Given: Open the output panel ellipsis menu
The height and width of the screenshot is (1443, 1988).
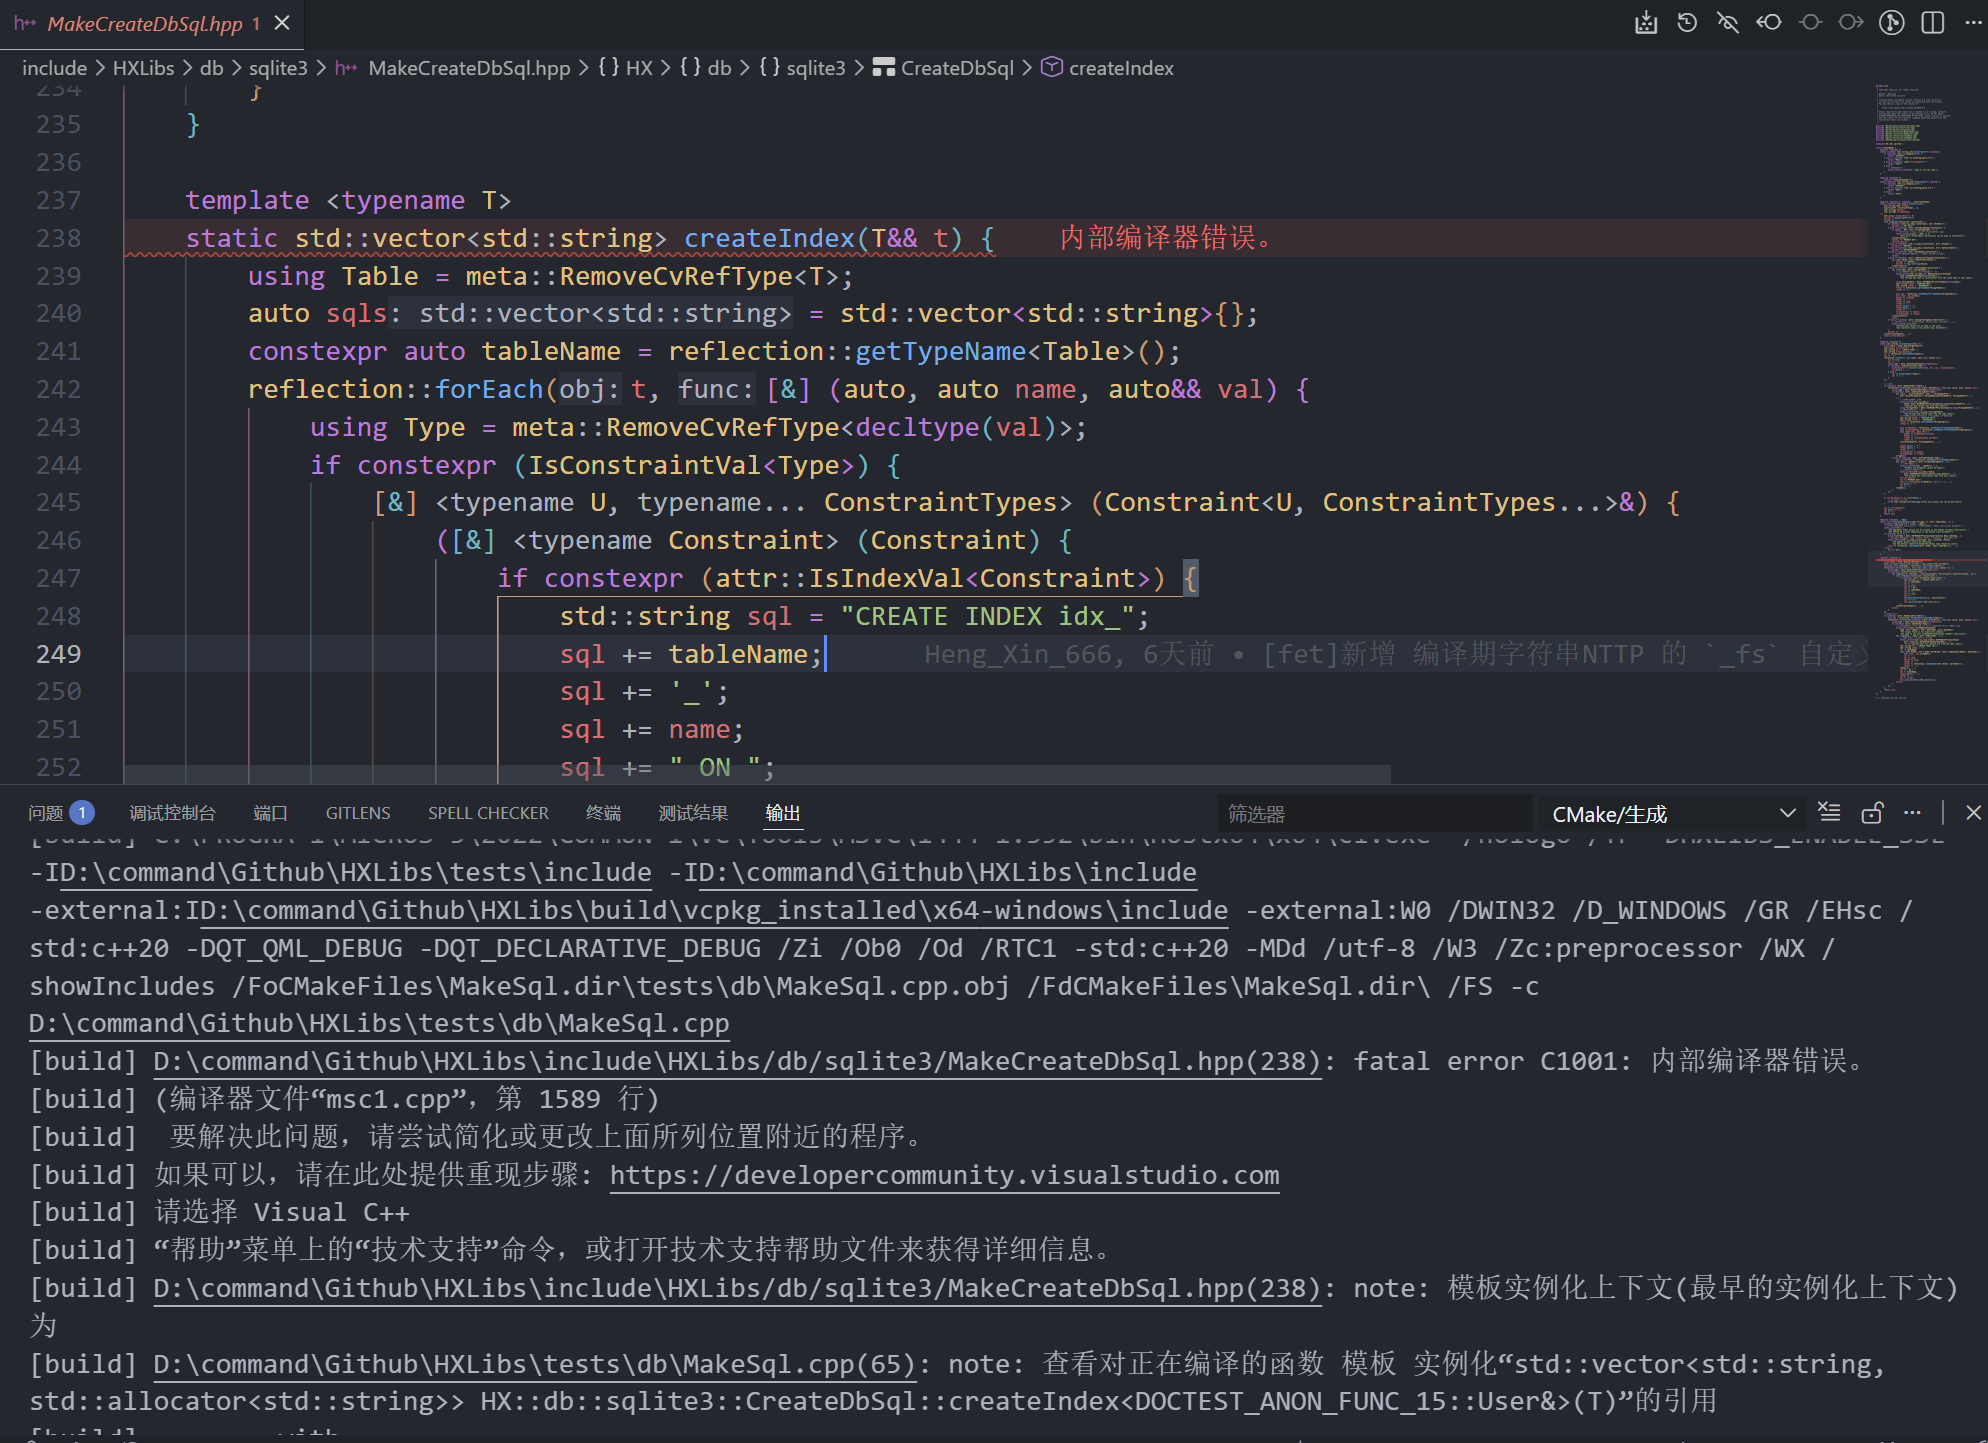Looking at the screenshot, I should [1912, 812].
